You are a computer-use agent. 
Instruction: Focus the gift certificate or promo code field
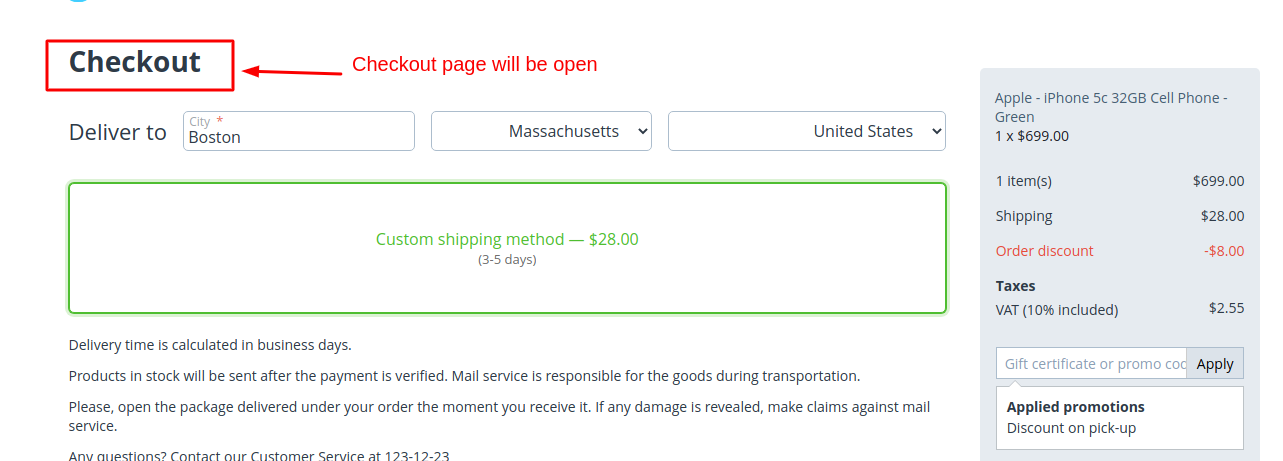[1091, 364]
